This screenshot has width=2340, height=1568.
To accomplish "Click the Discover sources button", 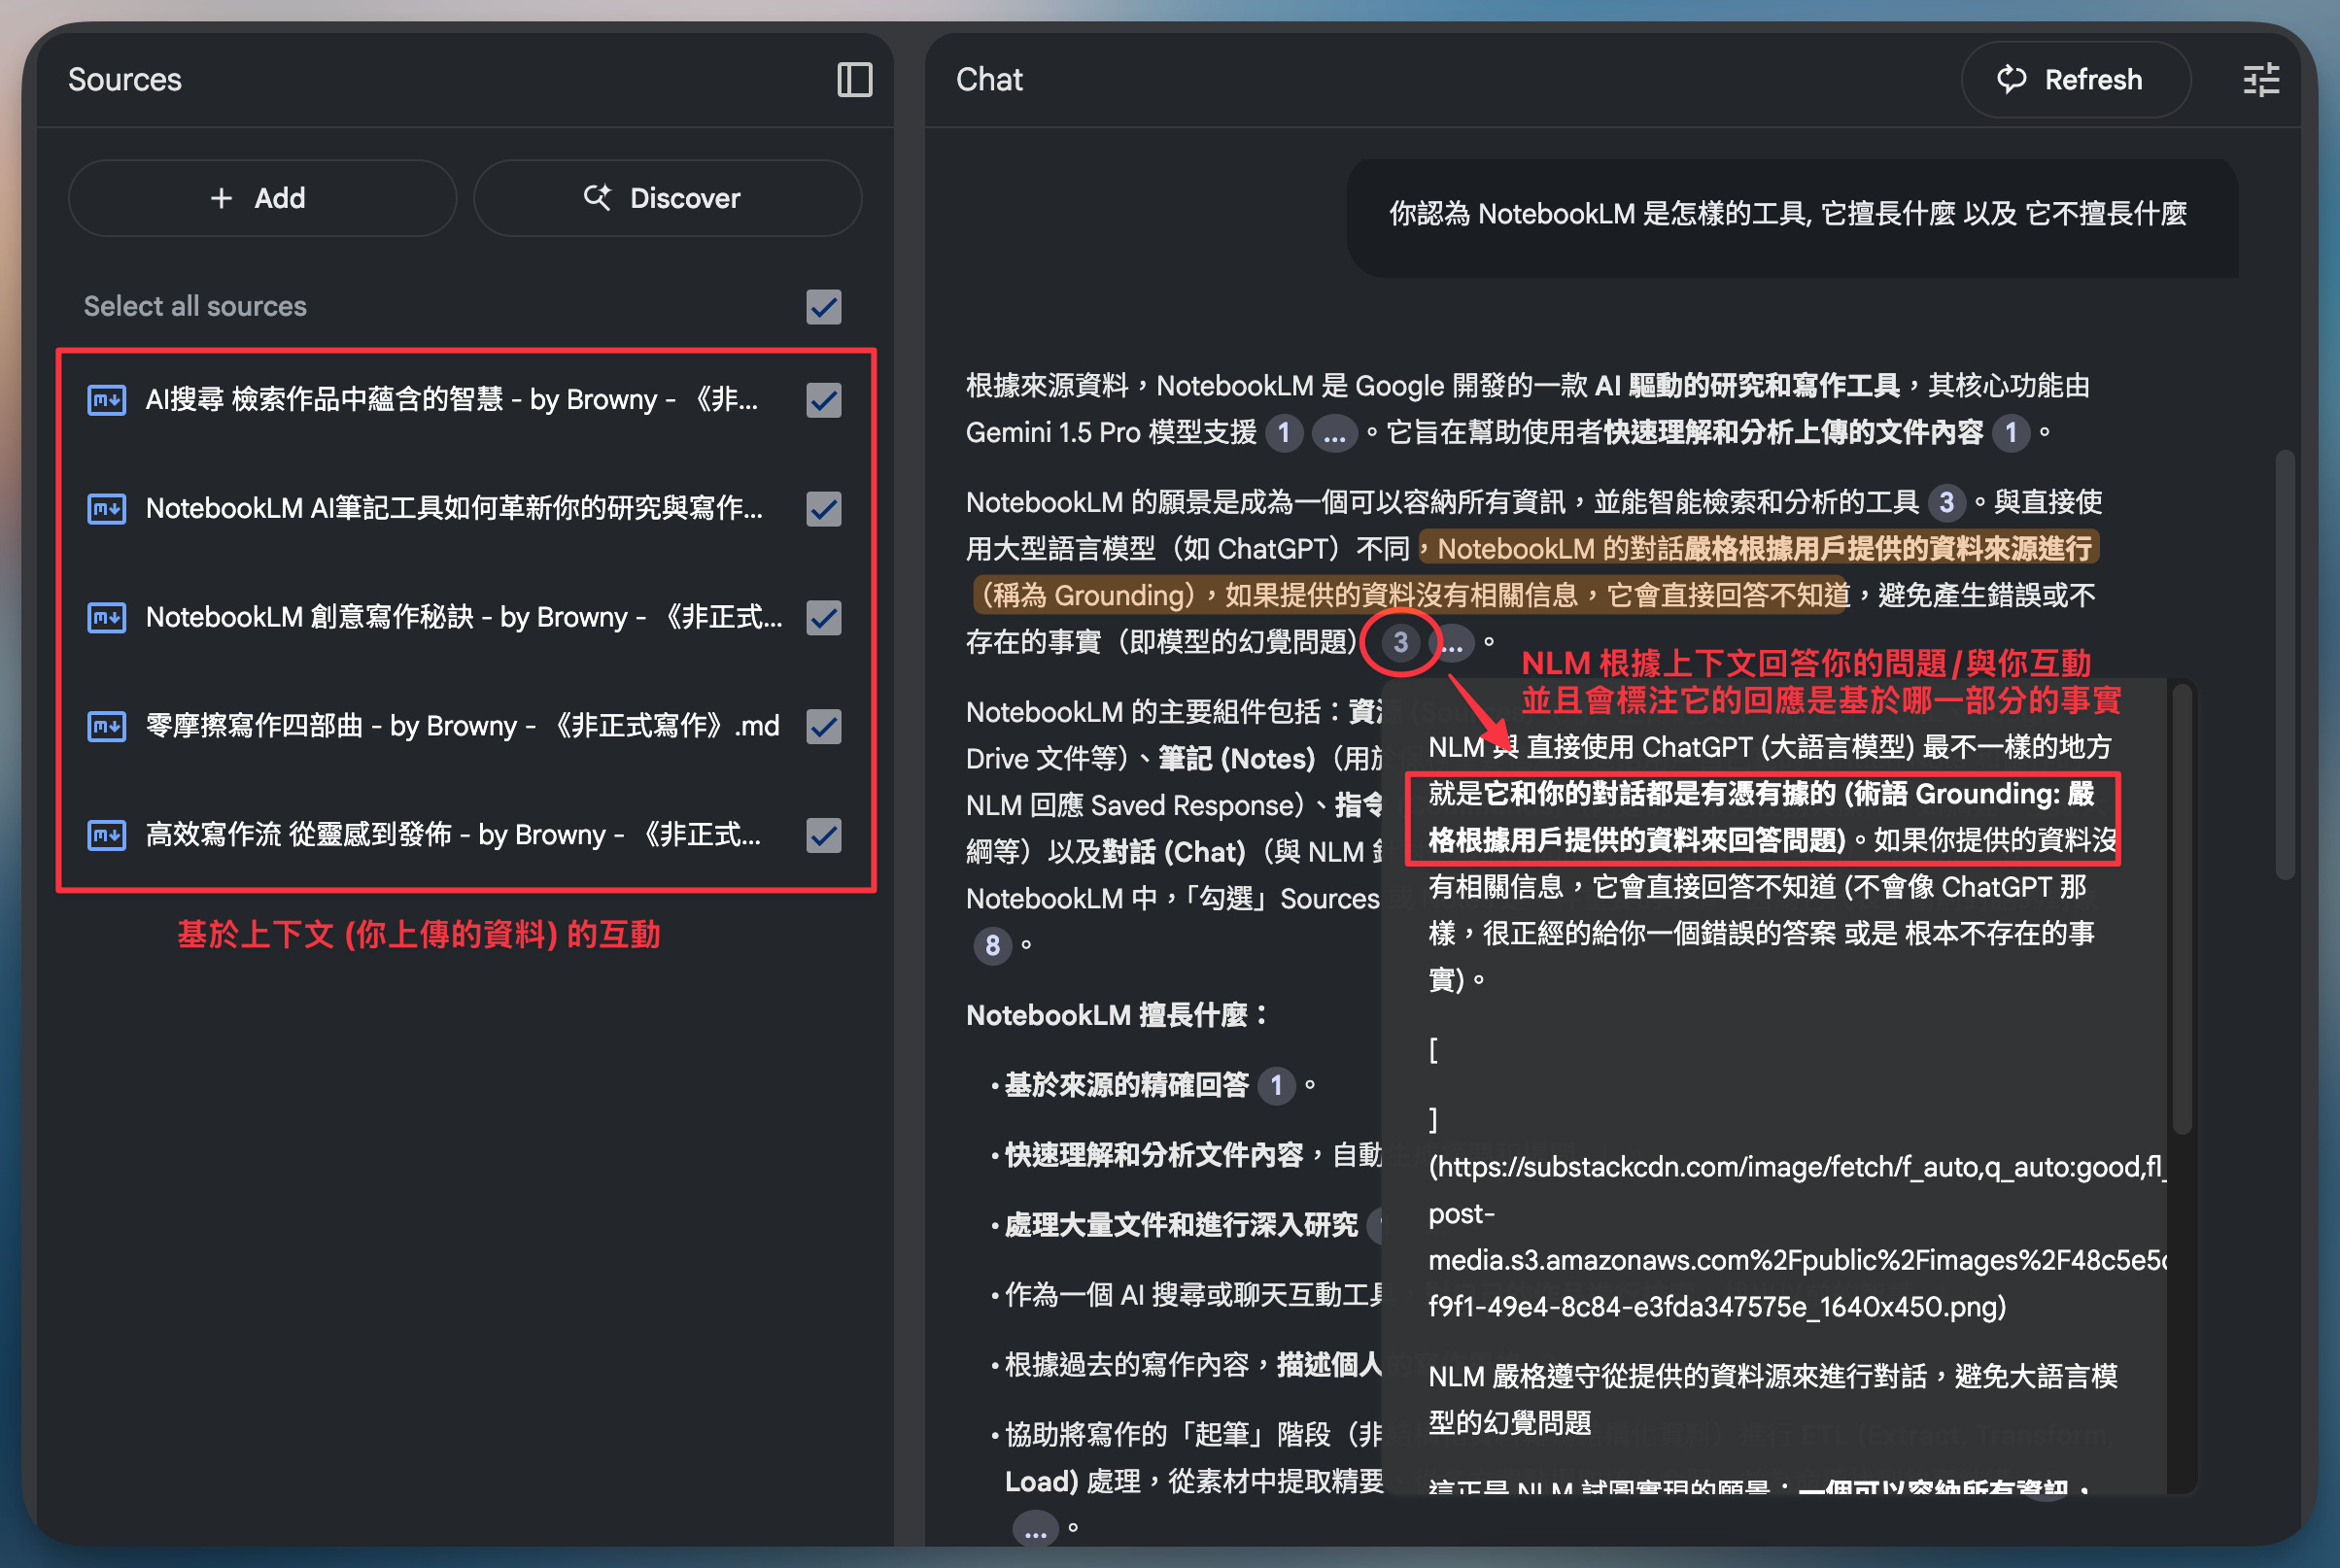I will click(x=666, y=198).
